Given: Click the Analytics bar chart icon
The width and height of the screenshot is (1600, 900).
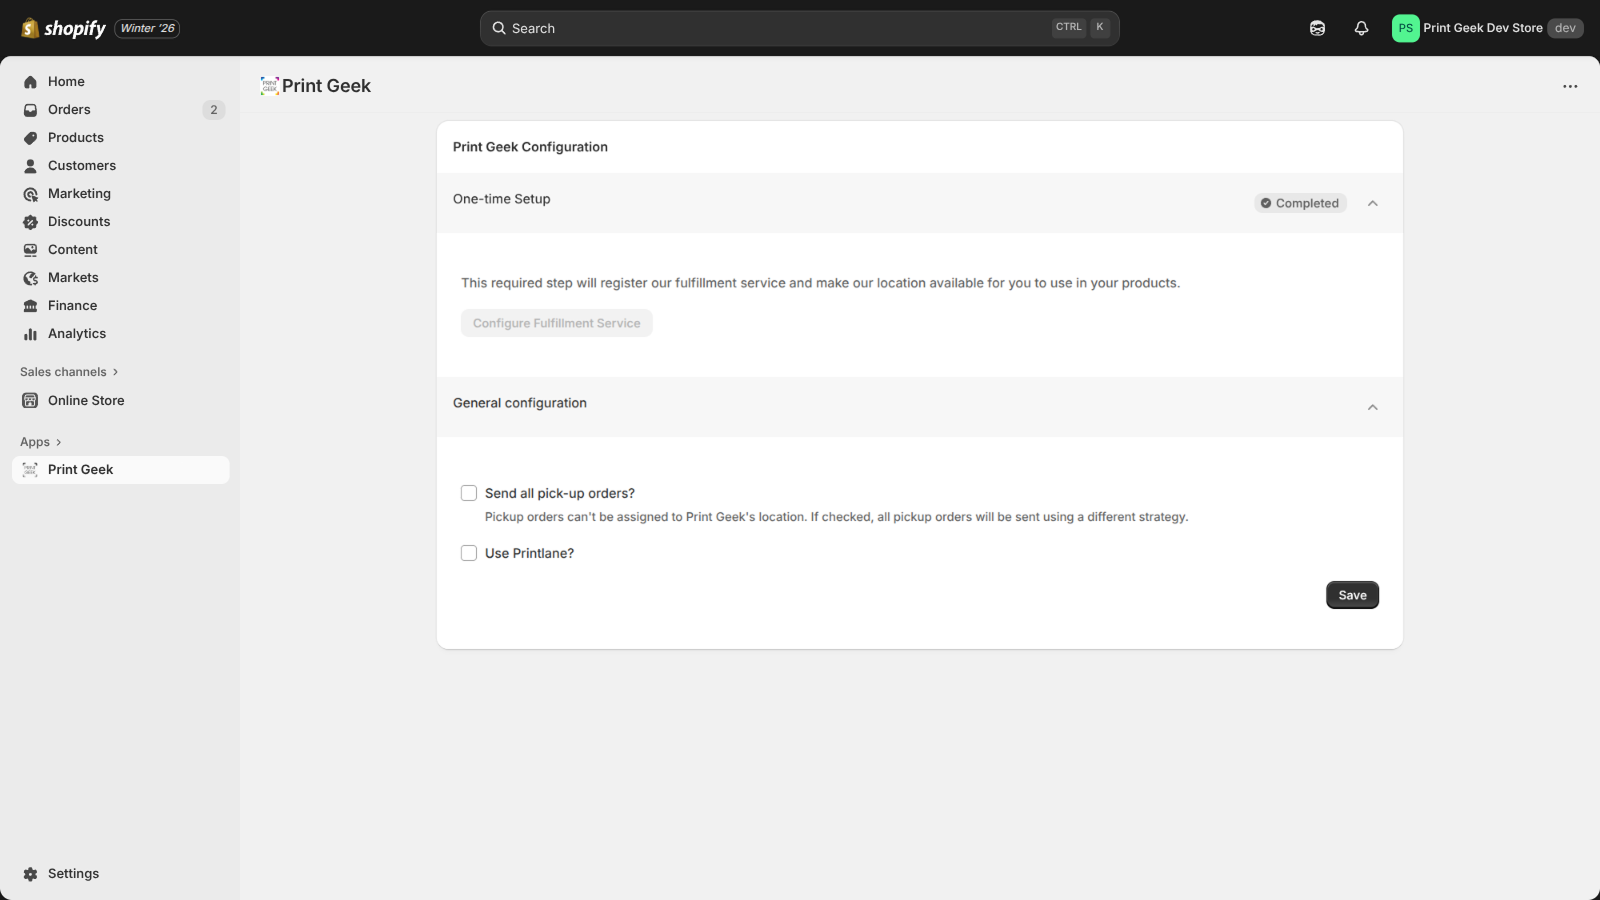Looking at the screenshot, I should pyautogui.click(x=30, y=334).
